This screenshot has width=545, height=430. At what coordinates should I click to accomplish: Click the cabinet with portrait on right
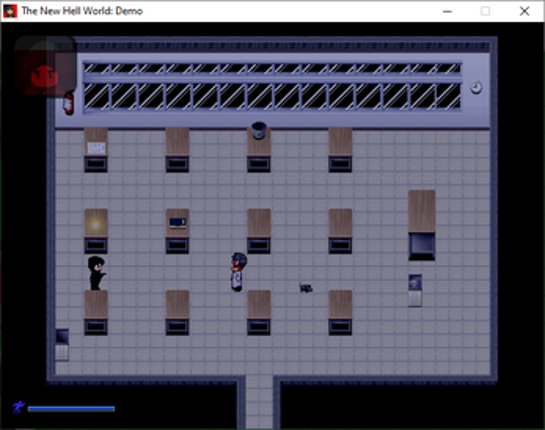pyautogui.click(x=415, y=291)
